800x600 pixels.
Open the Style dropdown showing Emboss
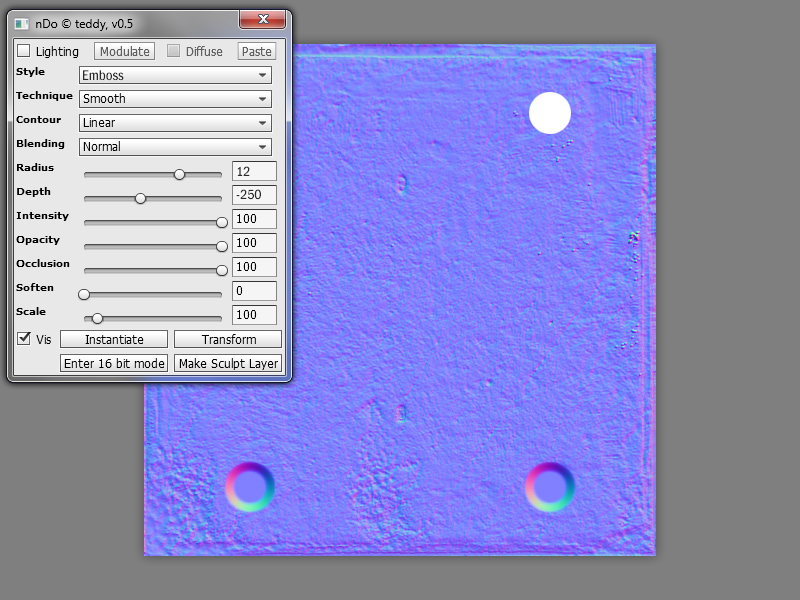point(175,75)
